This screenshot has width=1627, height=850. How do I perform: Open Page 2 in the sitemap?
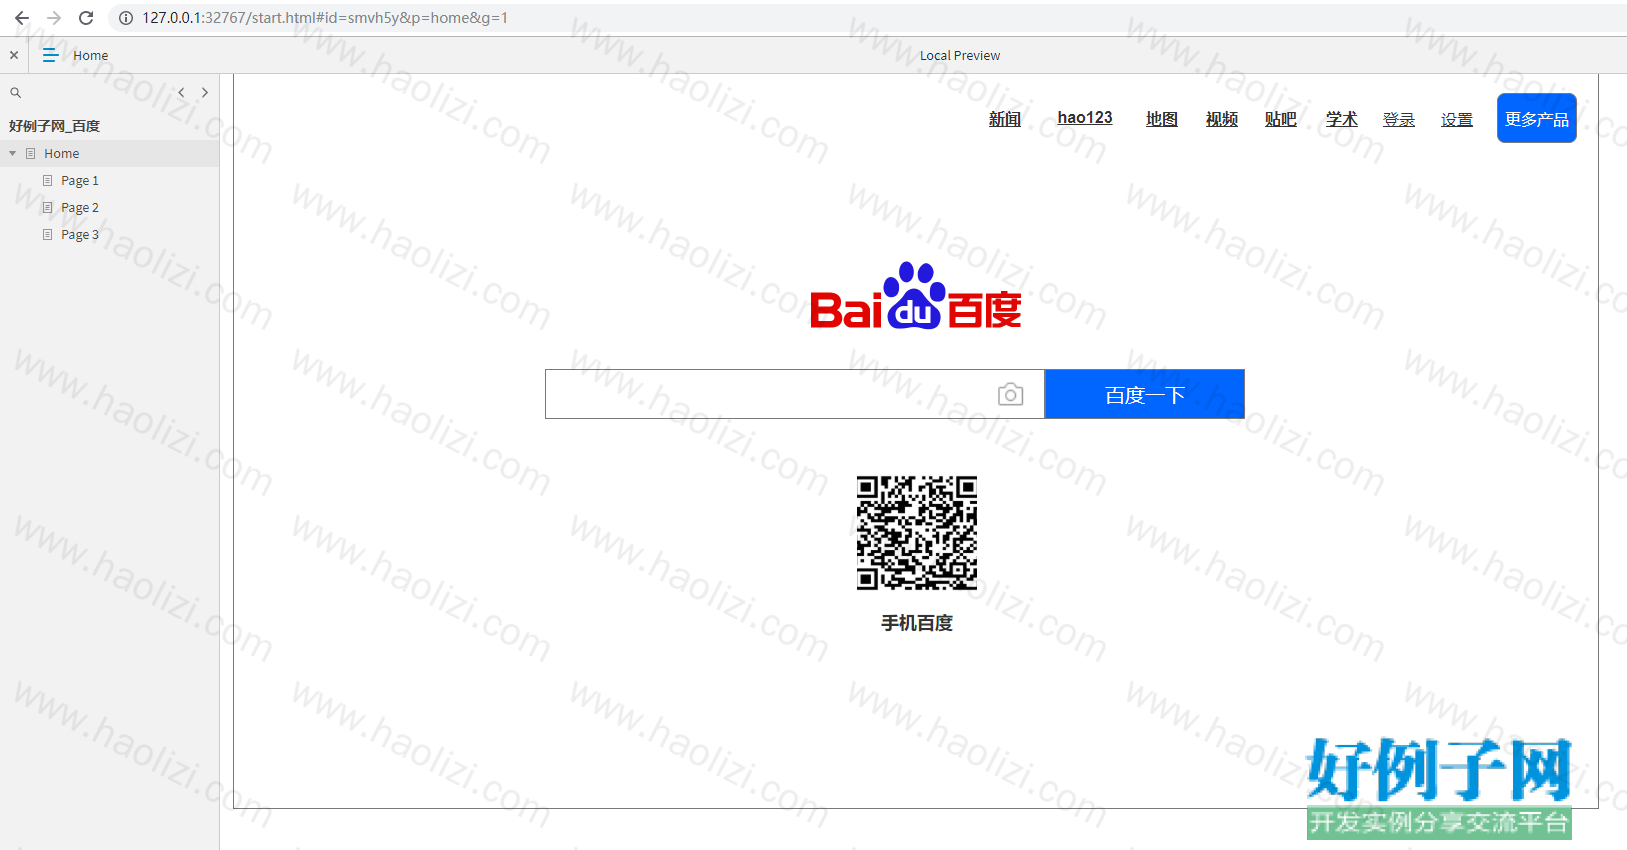click(x=80, y=208)
